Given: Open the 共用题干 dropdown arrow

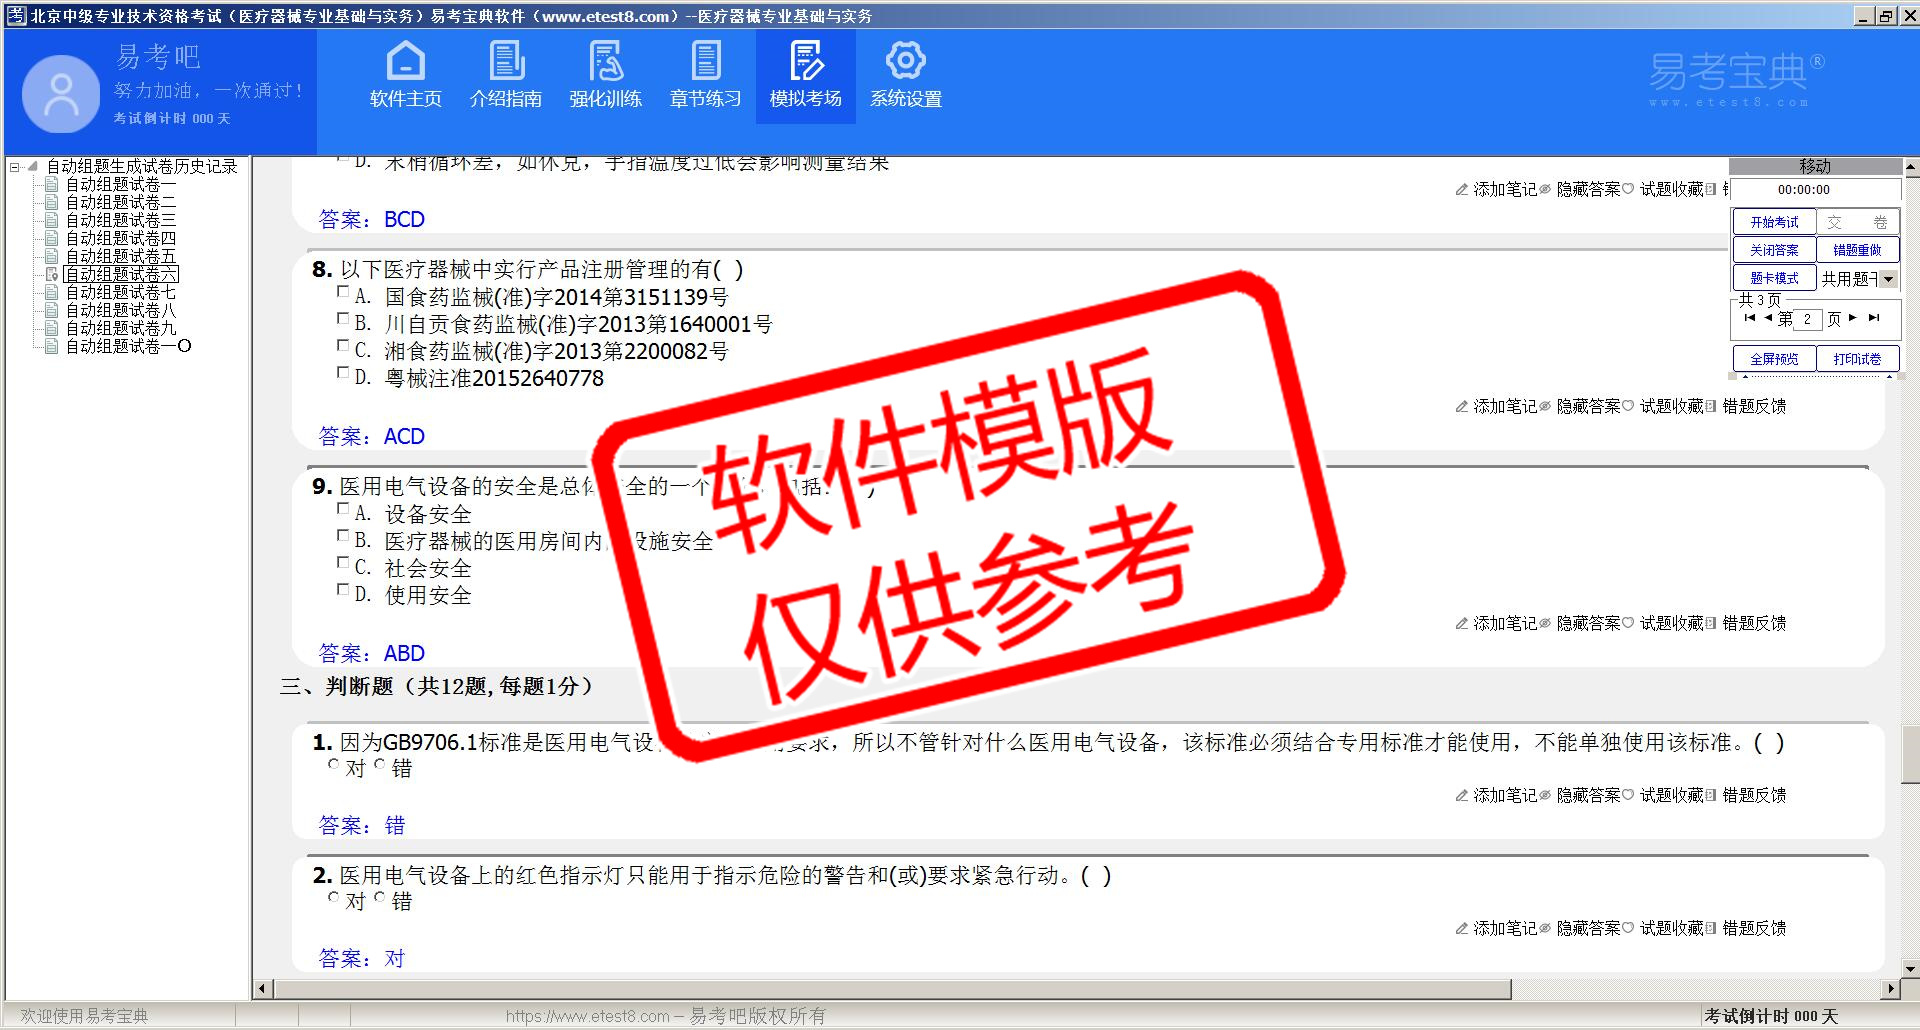Looking at the screenshot, I should coord(1889,279).
